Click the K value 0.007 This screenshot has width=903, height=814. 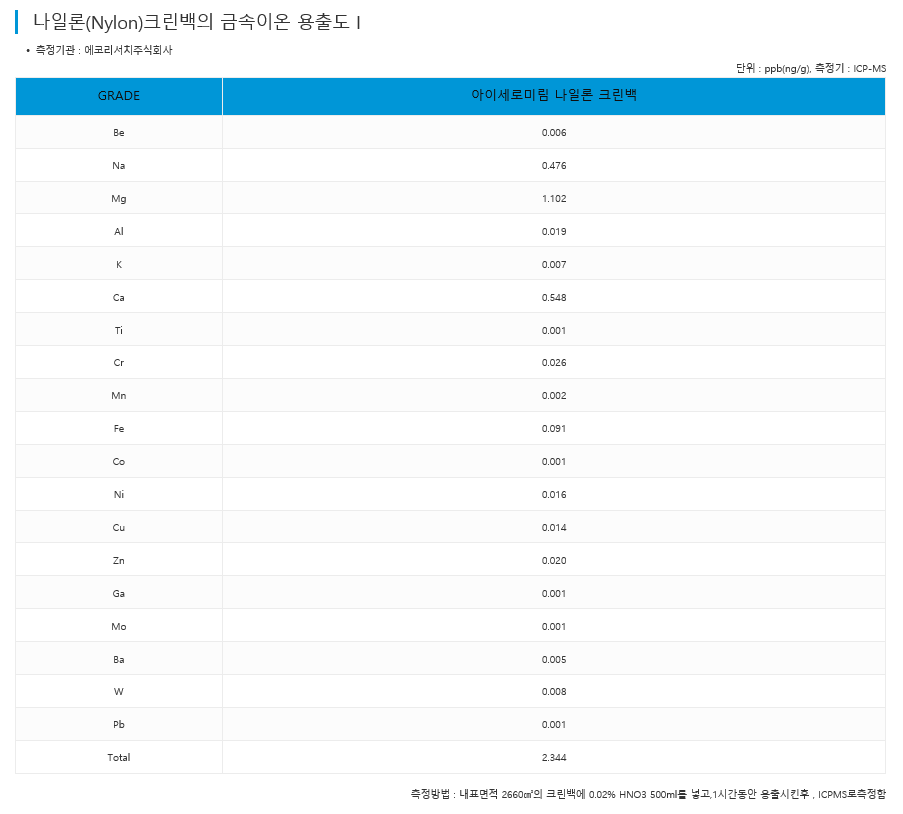(x=553, y=264)
